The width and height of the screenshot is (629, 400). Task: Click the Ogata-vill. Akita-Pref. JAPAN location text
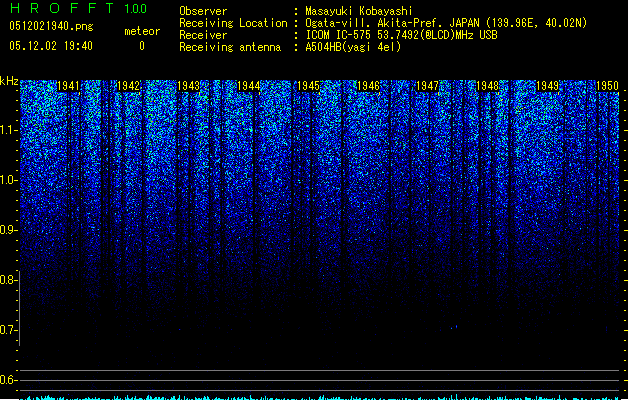[446, 23]
